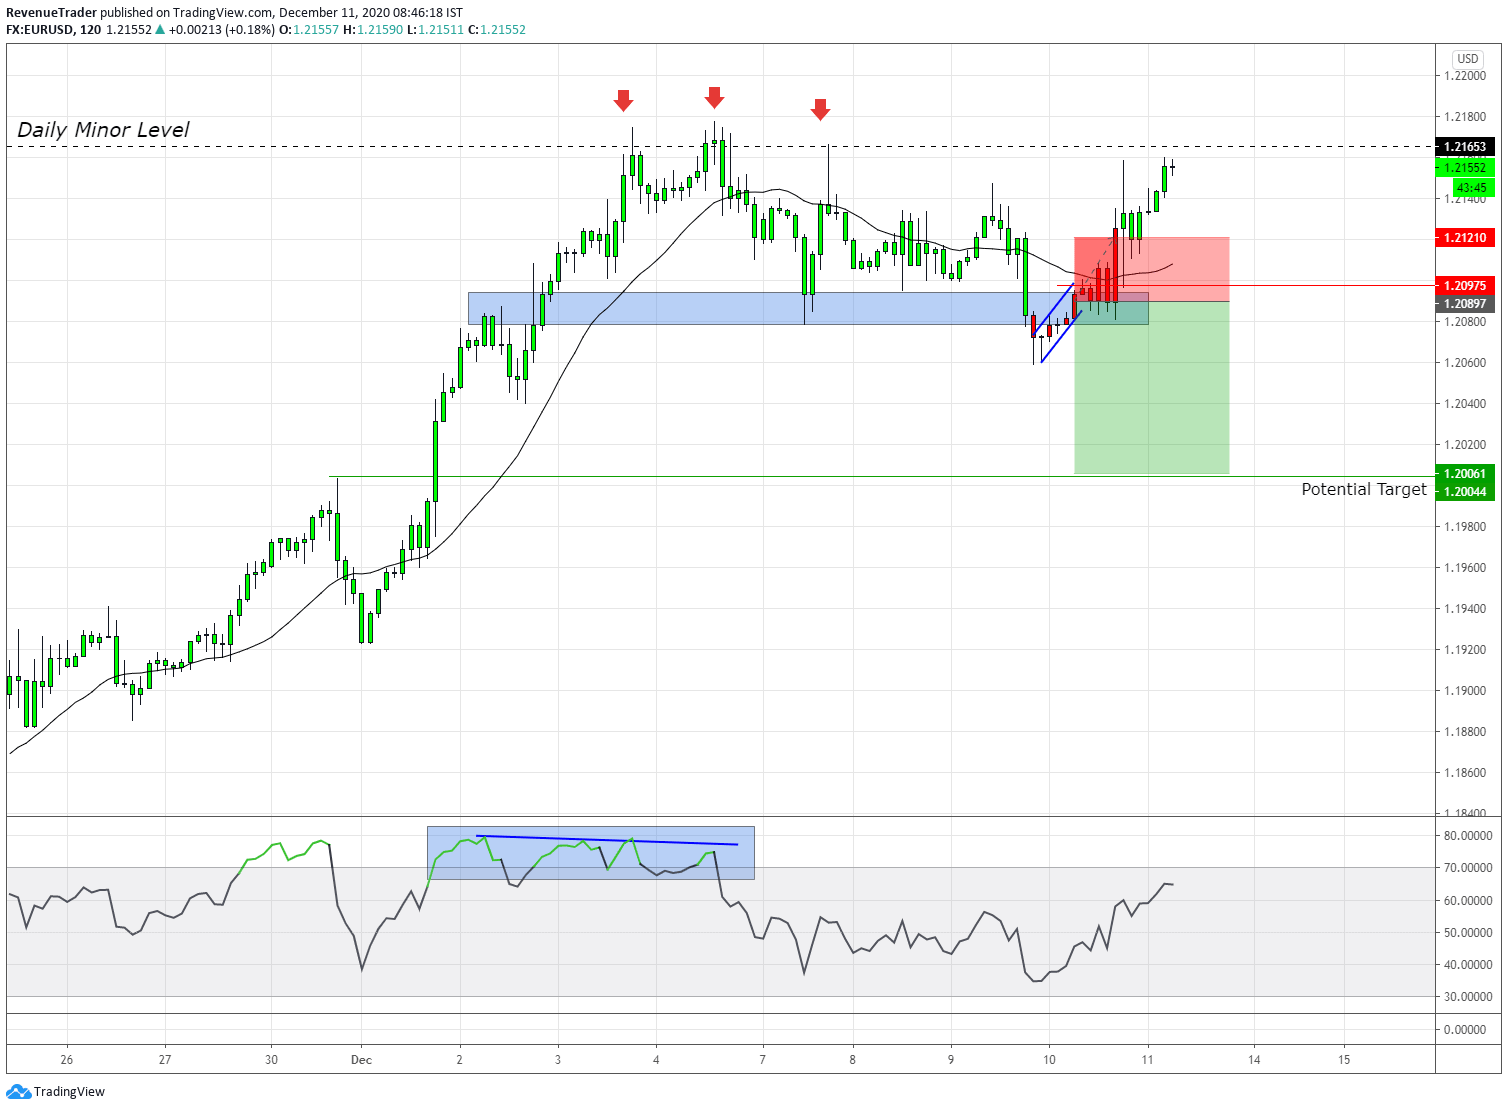Click the 1.18600 price axis tick
The height and width of the screenshot is (1110, 1508).
[x=1465, y=773]
